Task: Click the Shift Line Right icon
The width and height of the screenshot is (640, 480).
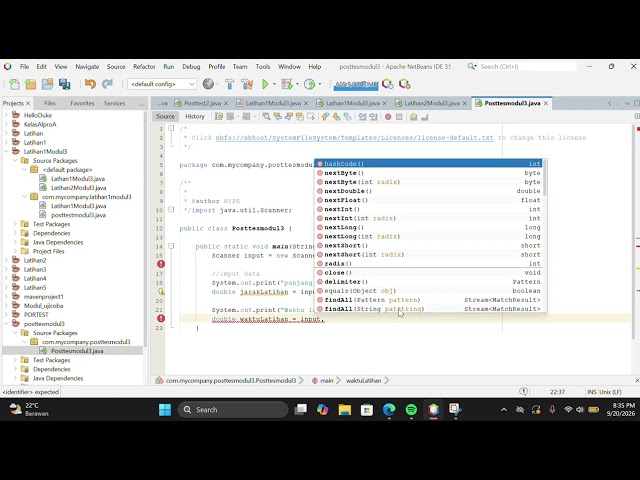Action: 373,117
